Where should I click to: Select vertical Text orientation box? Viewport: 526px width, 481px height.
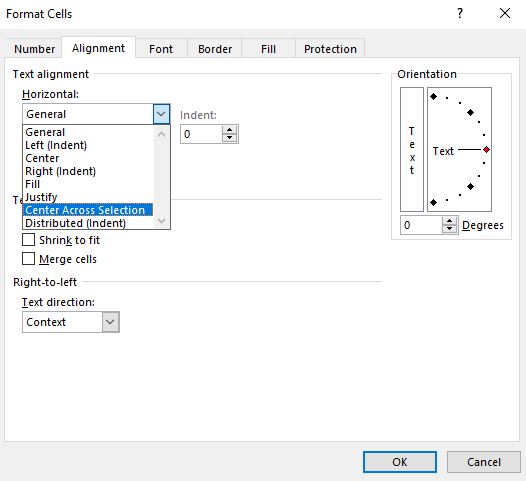pos(412,150)
